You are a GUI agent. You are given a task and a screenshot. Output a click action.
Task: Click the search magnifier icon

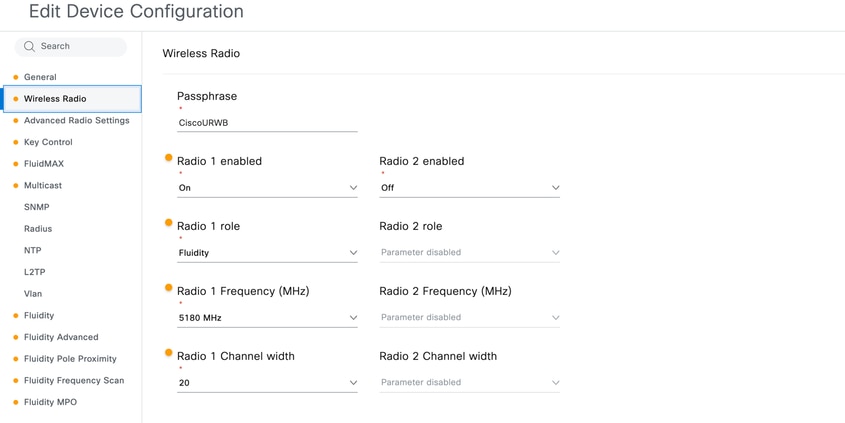coord(30,46)
